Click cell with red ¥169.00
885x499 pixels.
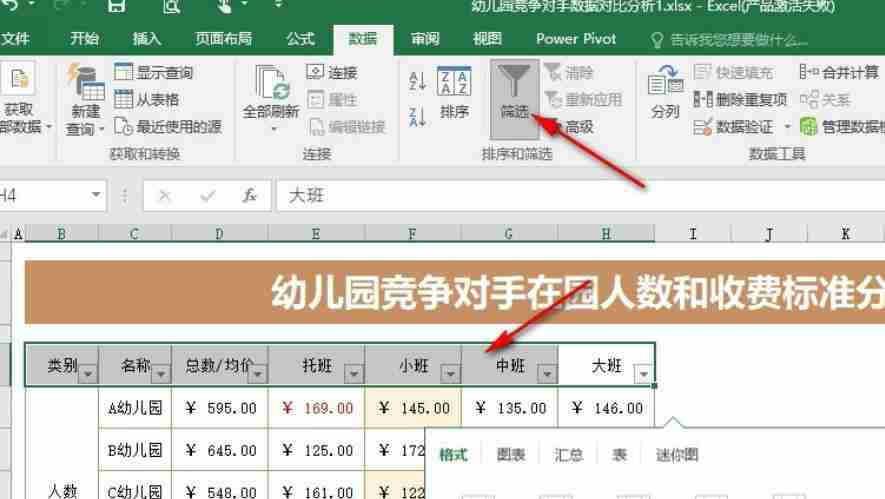[x=317, y=408]
